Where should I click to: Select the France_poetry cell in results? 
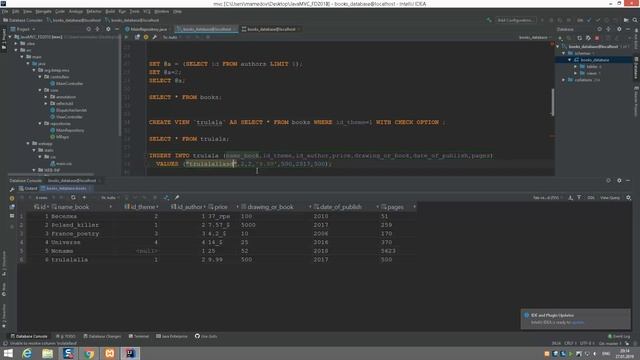75,233
